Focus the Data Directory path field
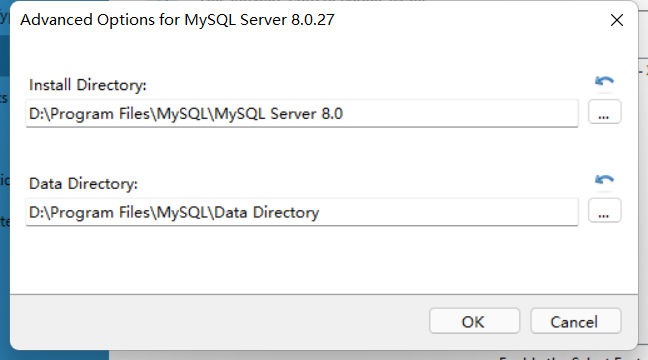The width and height of the screenshot is (648, 360). [302, 212]
